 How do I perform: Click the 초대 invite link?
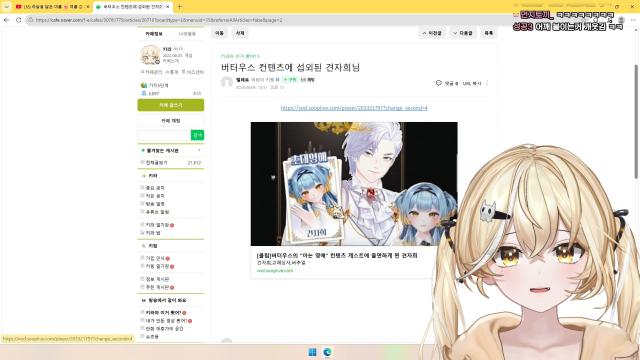coord(197,93)
